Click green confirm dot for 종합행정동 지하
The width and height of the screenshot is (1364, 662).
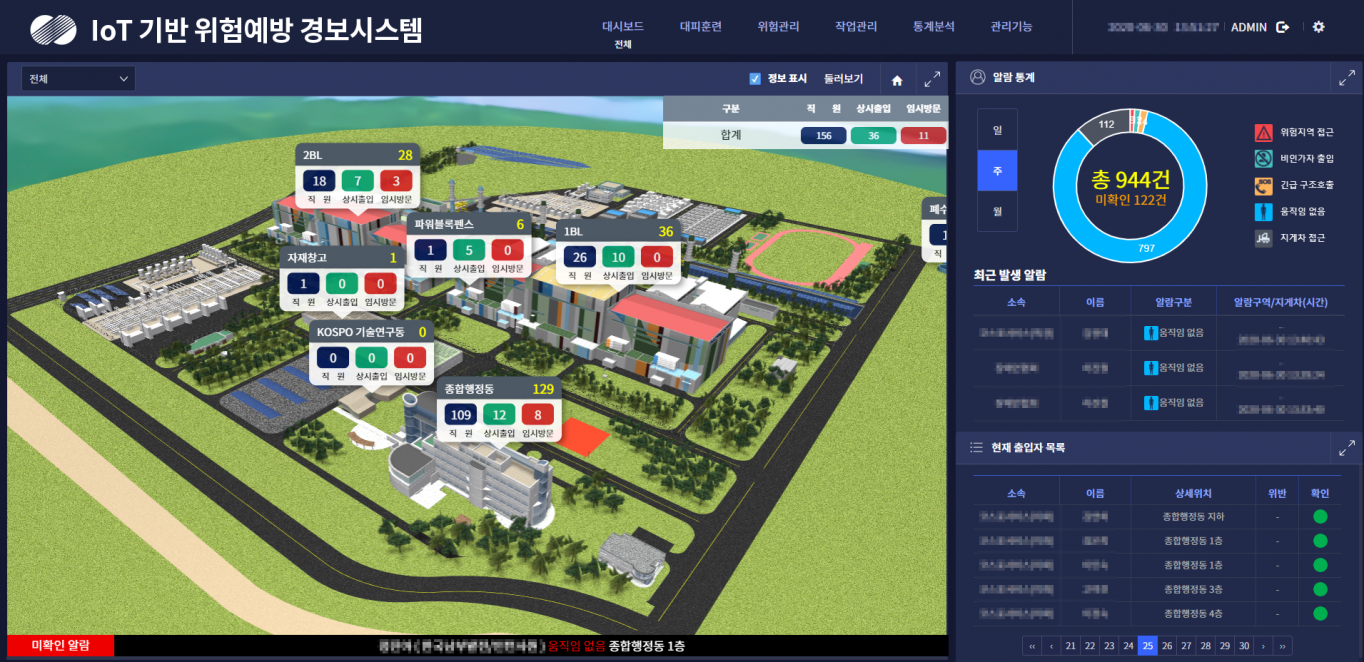1320,517
